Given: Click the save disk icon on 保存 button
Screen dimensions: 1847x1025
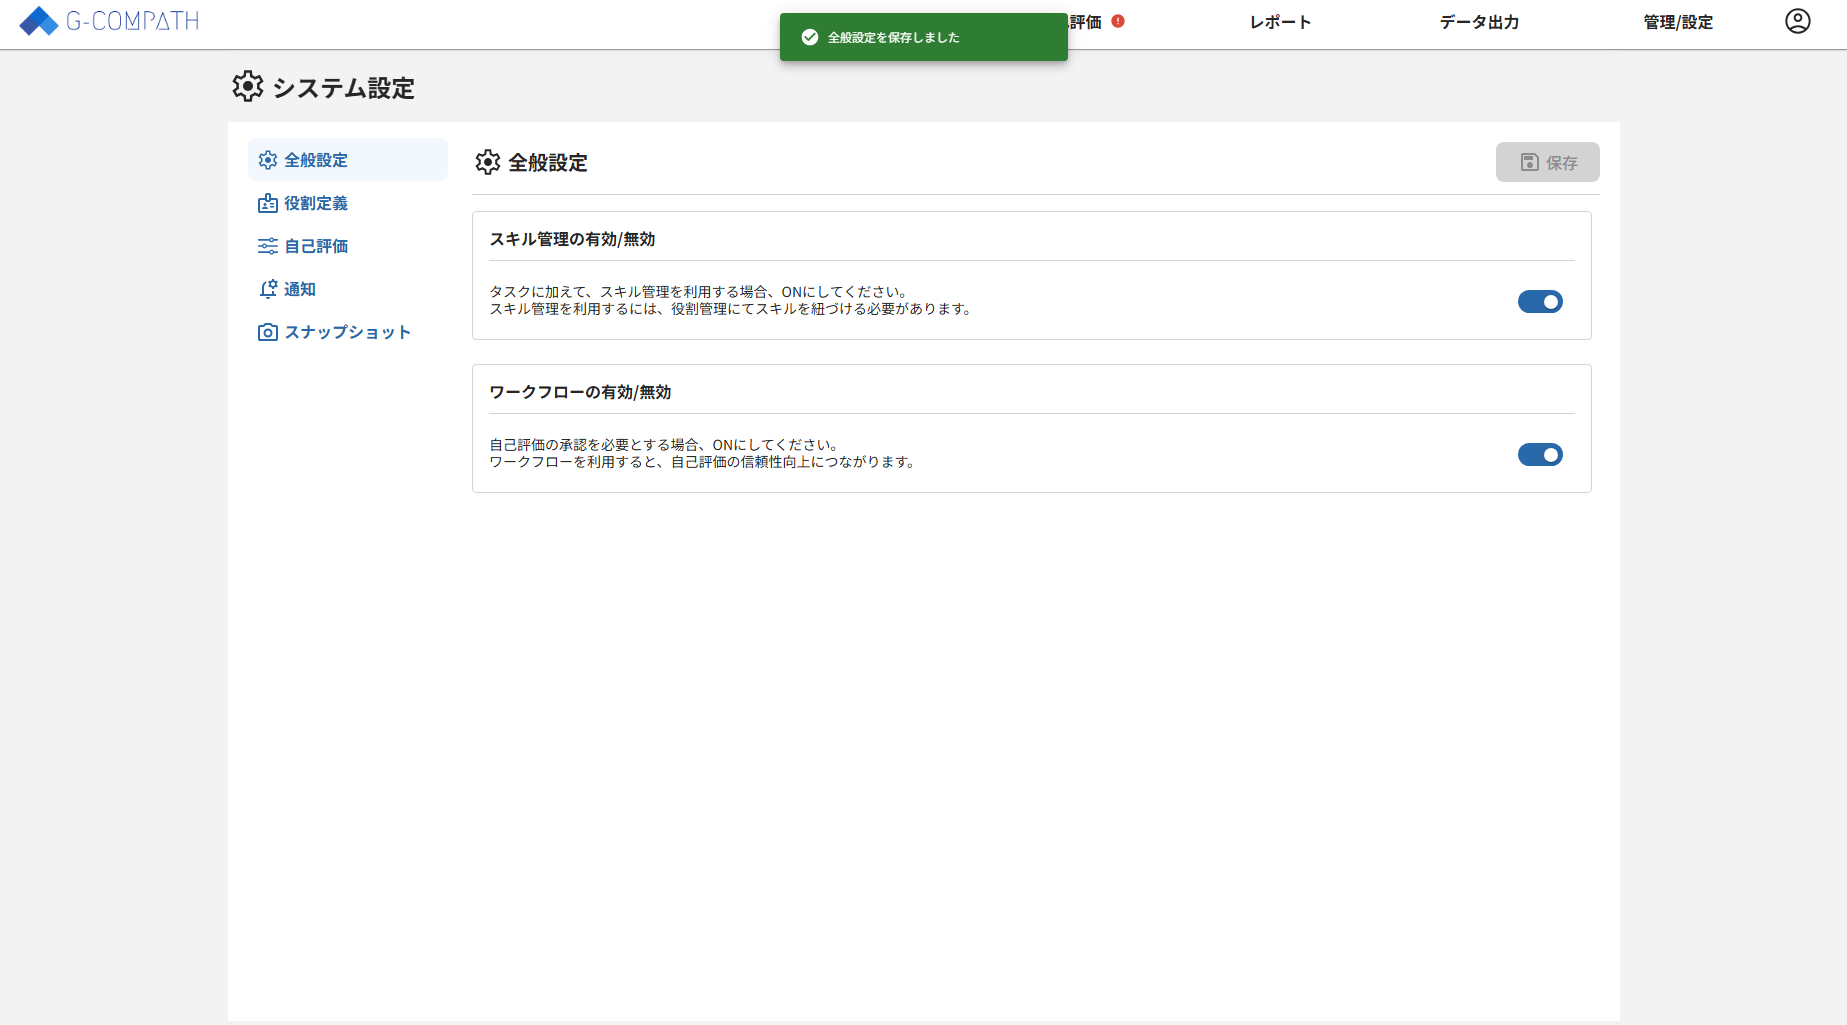Looking at the screenshot, I should coord(1528,161).
